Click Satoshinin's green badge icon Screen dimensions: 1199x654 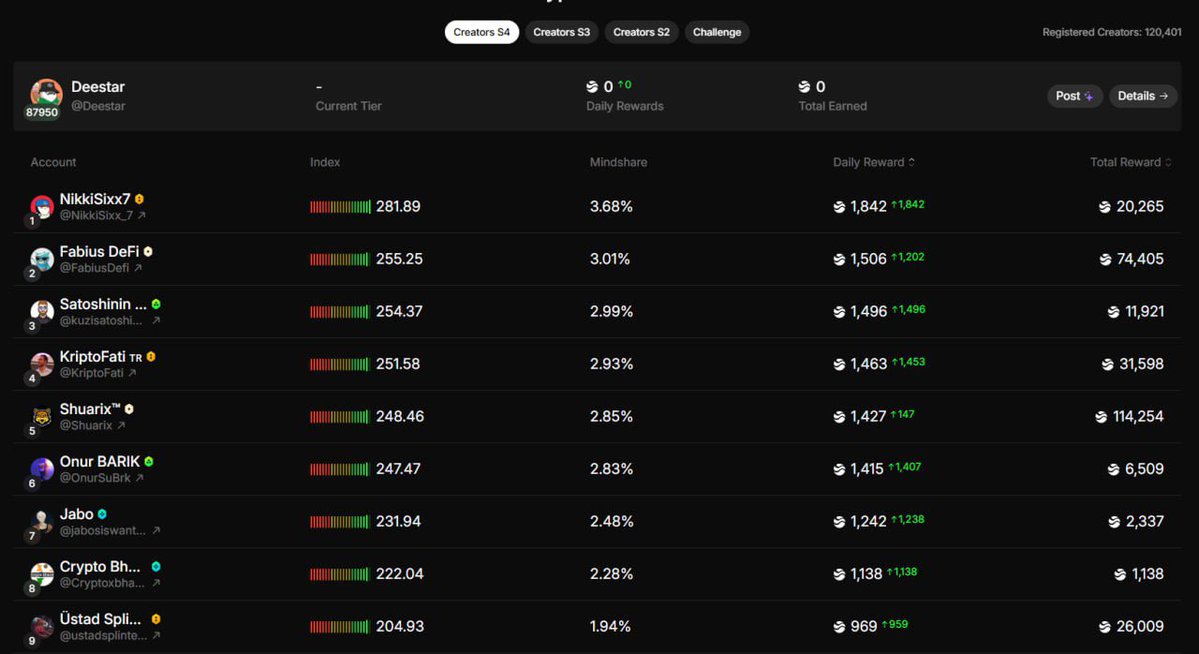156,304
